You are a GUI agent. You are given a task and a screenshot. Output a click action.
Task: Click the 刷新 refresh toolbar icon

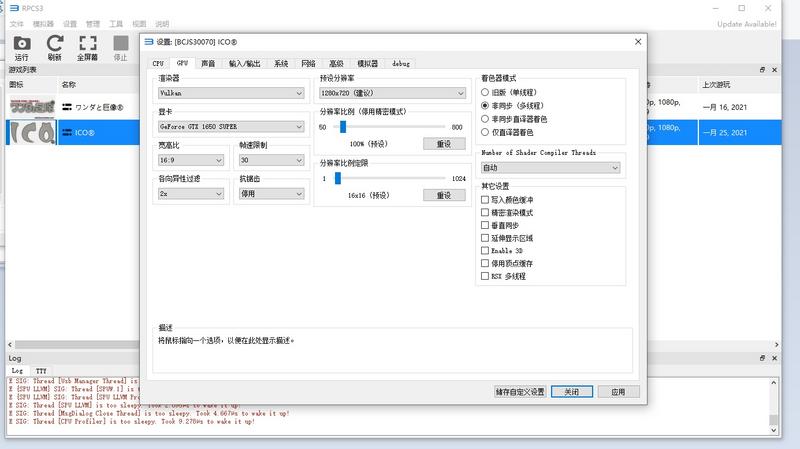tap(55, 48)
